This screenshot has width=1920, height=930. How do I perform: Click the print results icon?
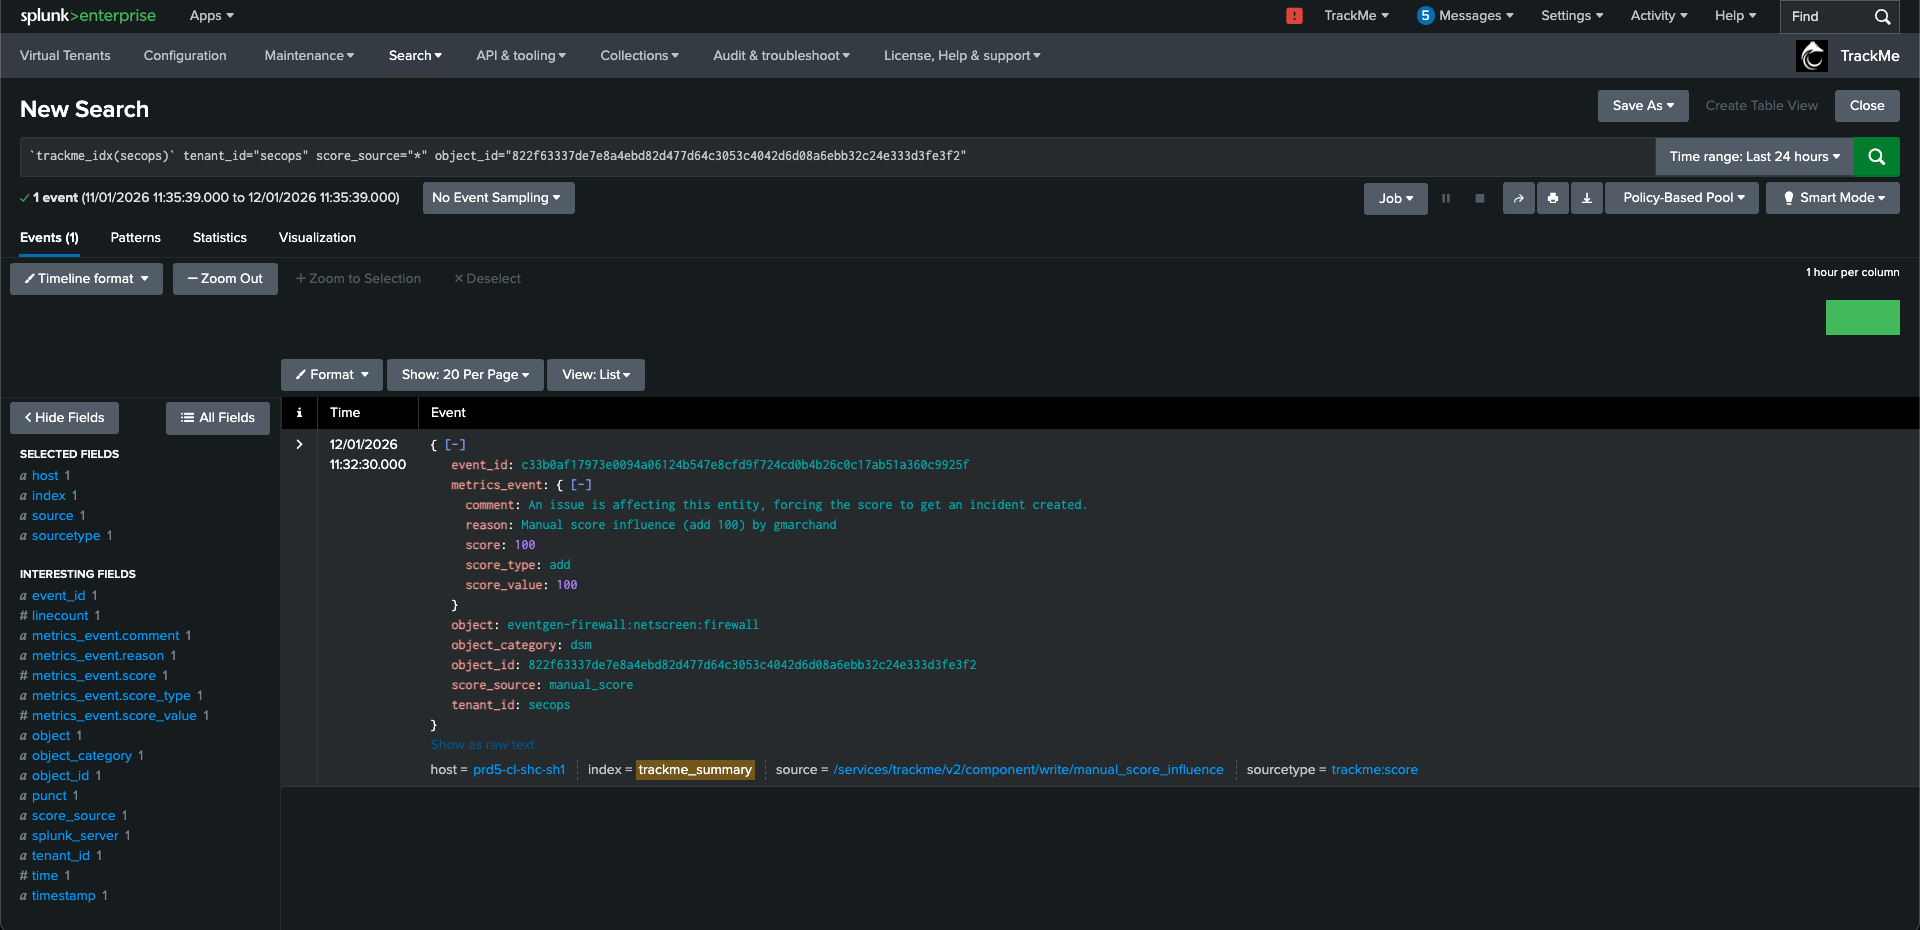point(1552,198)
